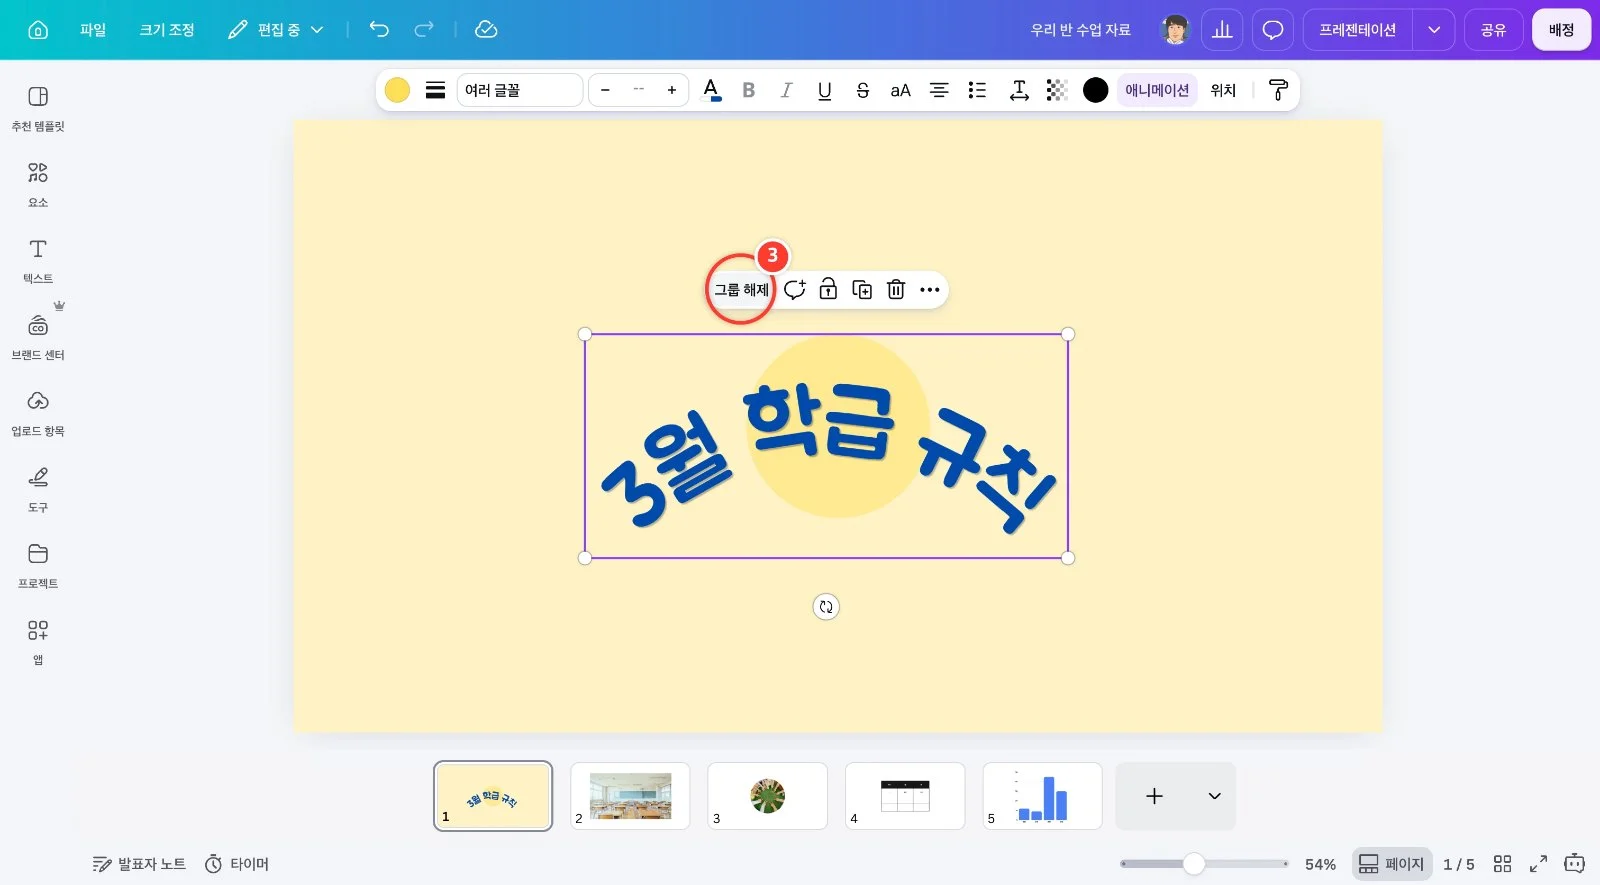Toggle bold formatting
The image size is (1600, 885).
point(748,90)
